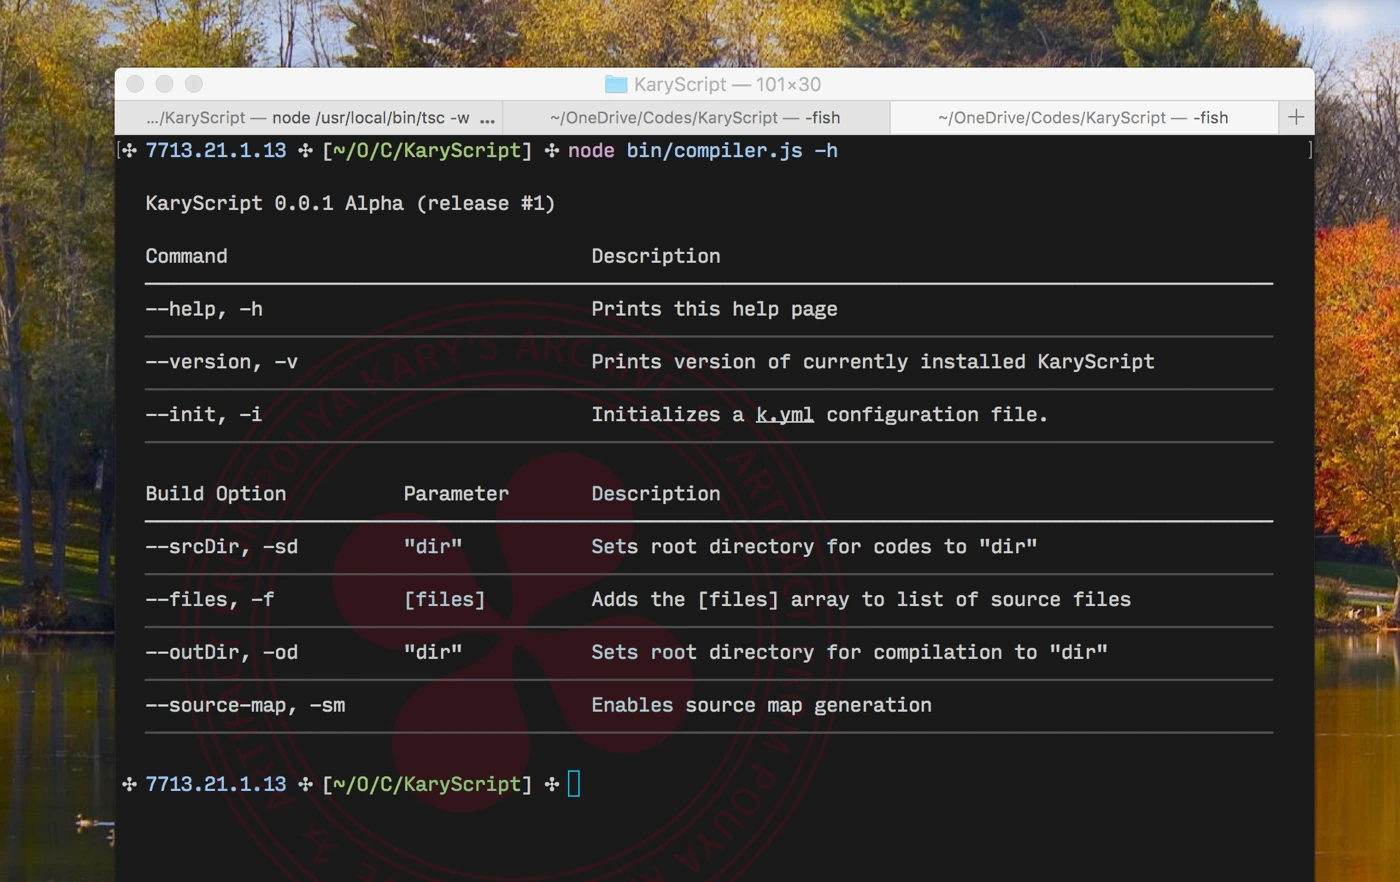
Task: Click the '[files]' parameter text
Action: 444,600
